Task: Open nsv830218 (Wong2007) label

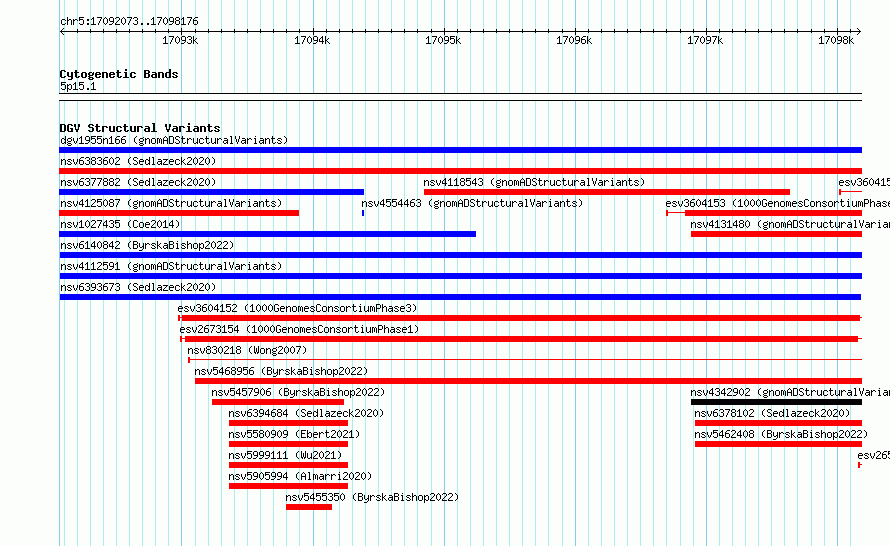Action: pyautogui.click(x=247, y=350)
